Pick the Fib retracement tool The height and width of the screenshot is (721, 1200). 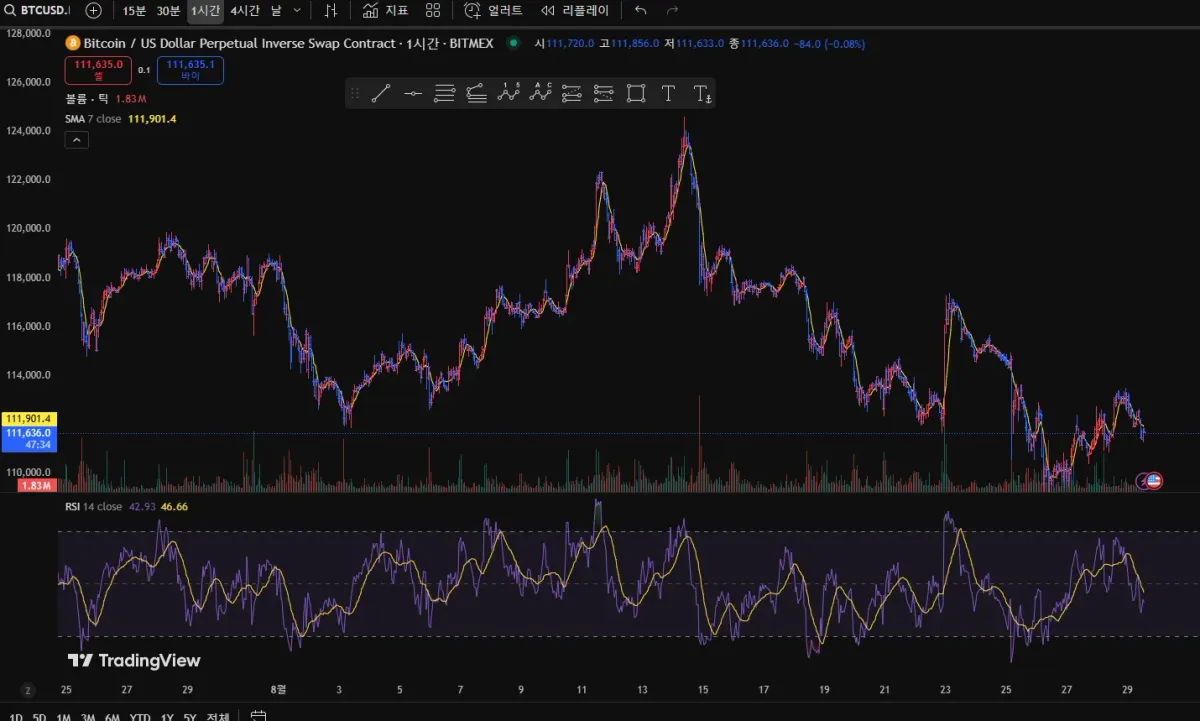click(444, 94)
